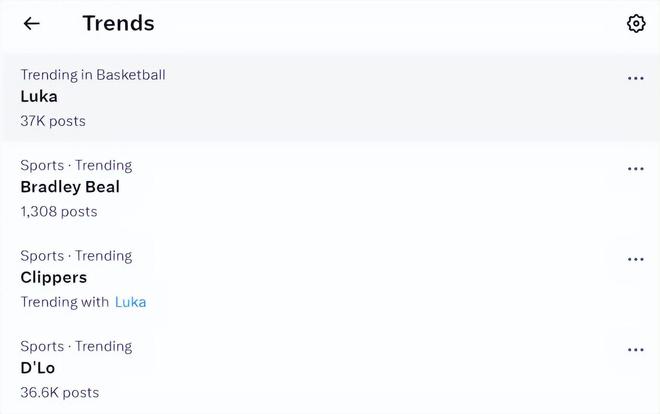
Task: Go back using the left arrow
Action: 32,23
